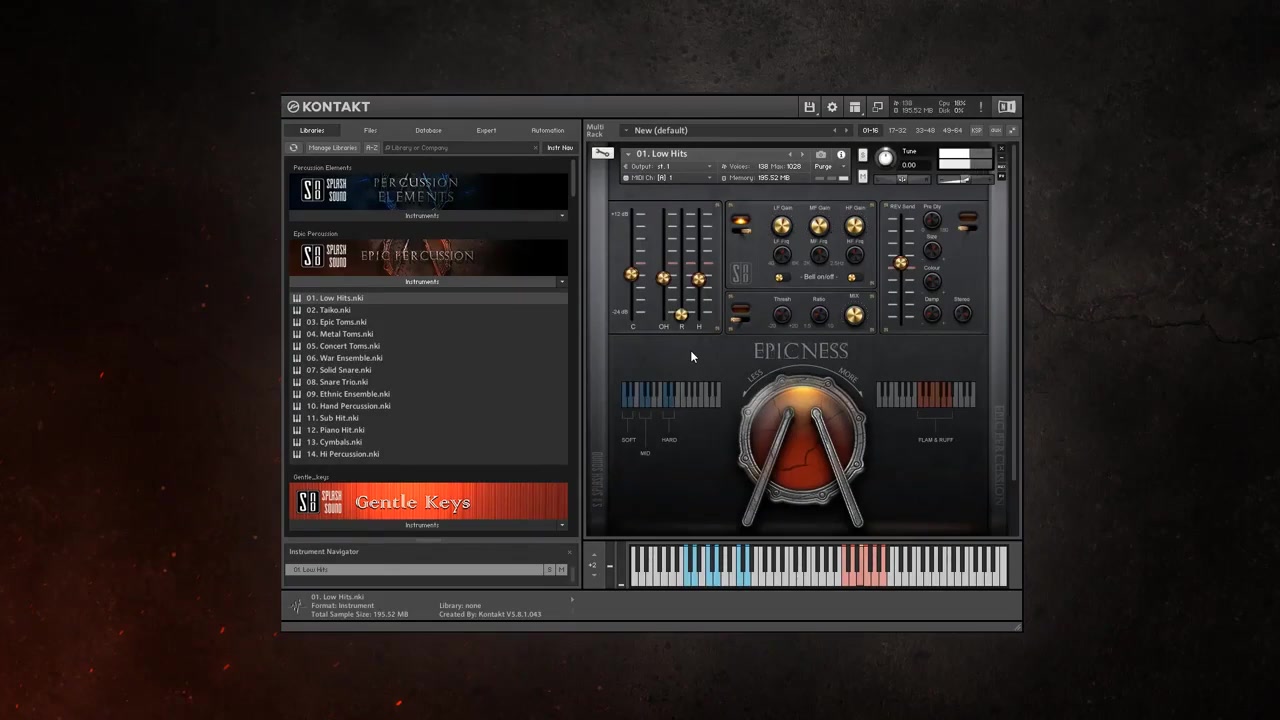The width and height of the screenshot is (1280, 720).
Task: Click Mute in the Instrument Navigator
Action: (x=561, y=570)
